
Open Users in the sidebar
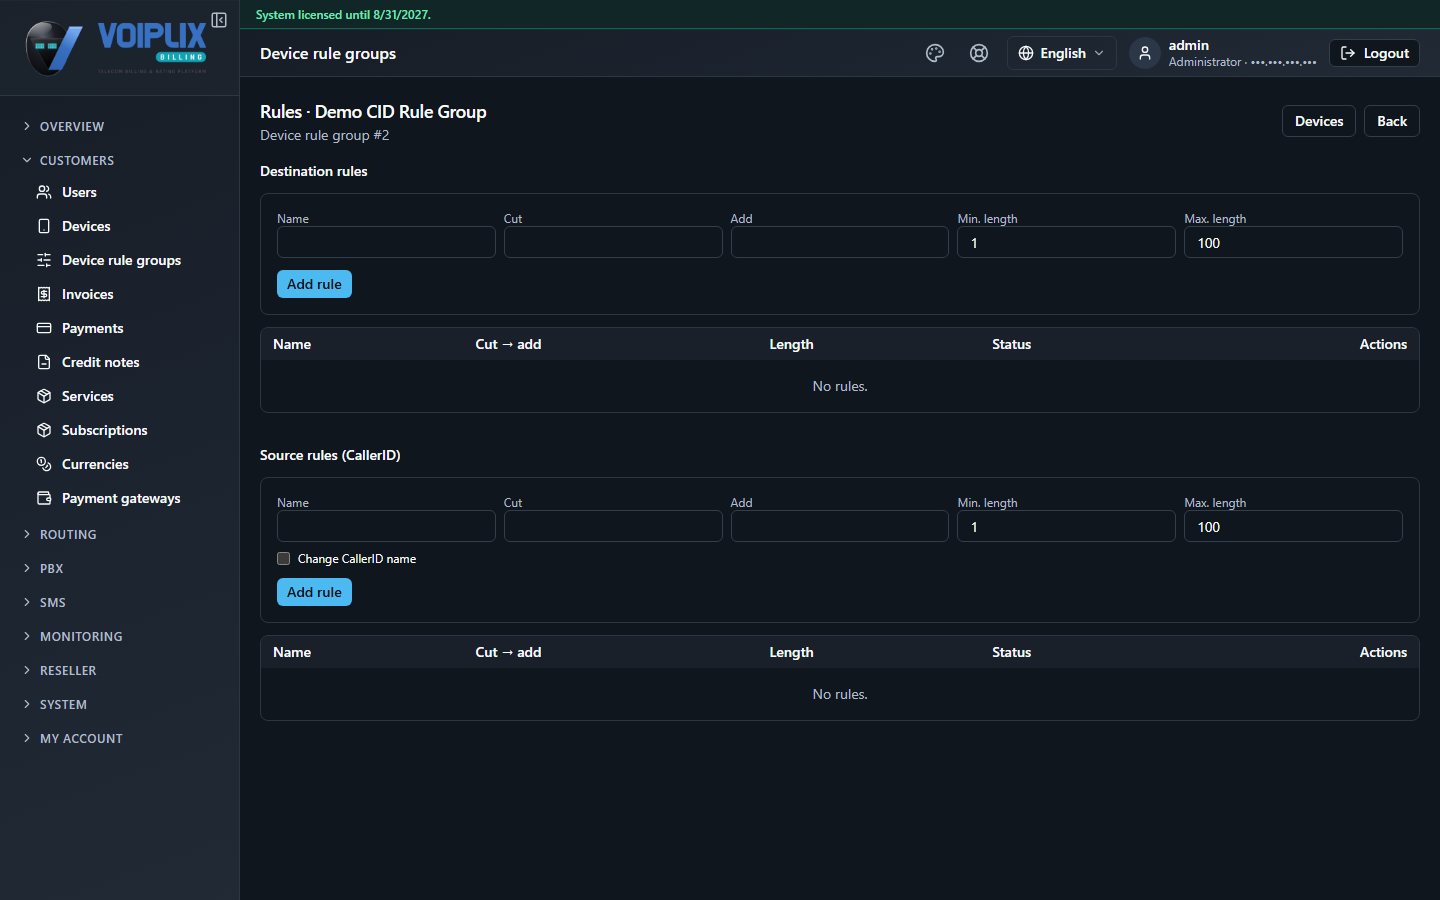pyautogui.click(x=120, y=192)
